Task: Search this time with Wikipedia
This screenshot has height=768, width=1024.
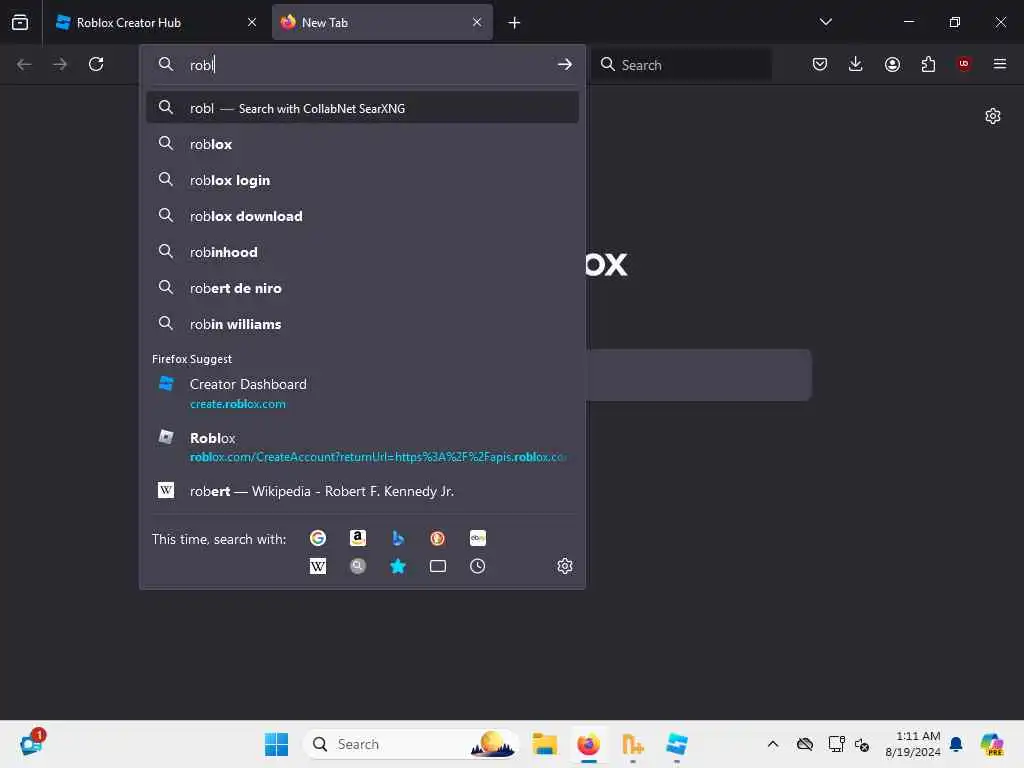Action: tap(318, 566)
